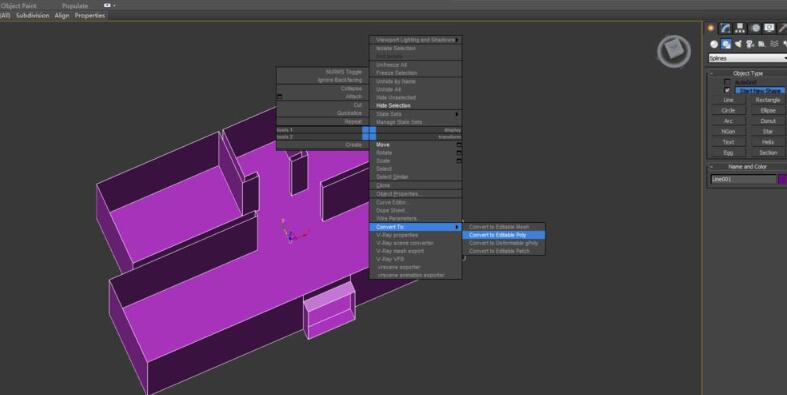Open the Motion tab in command panel
Screen dimensions: 787x395
(x=755, y=28)
